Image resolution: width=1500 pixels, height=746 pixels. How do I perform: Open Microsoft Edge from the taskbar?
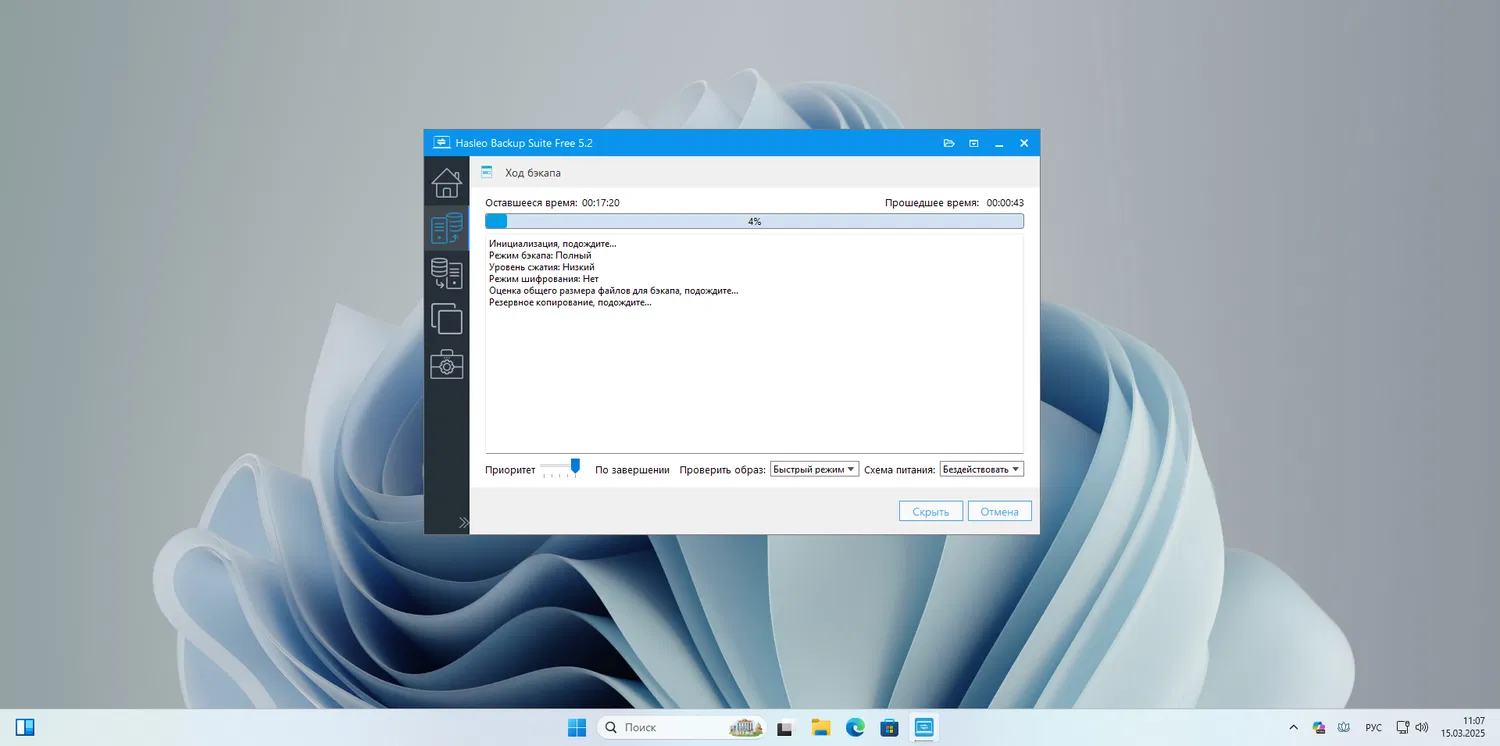[855, 727]
